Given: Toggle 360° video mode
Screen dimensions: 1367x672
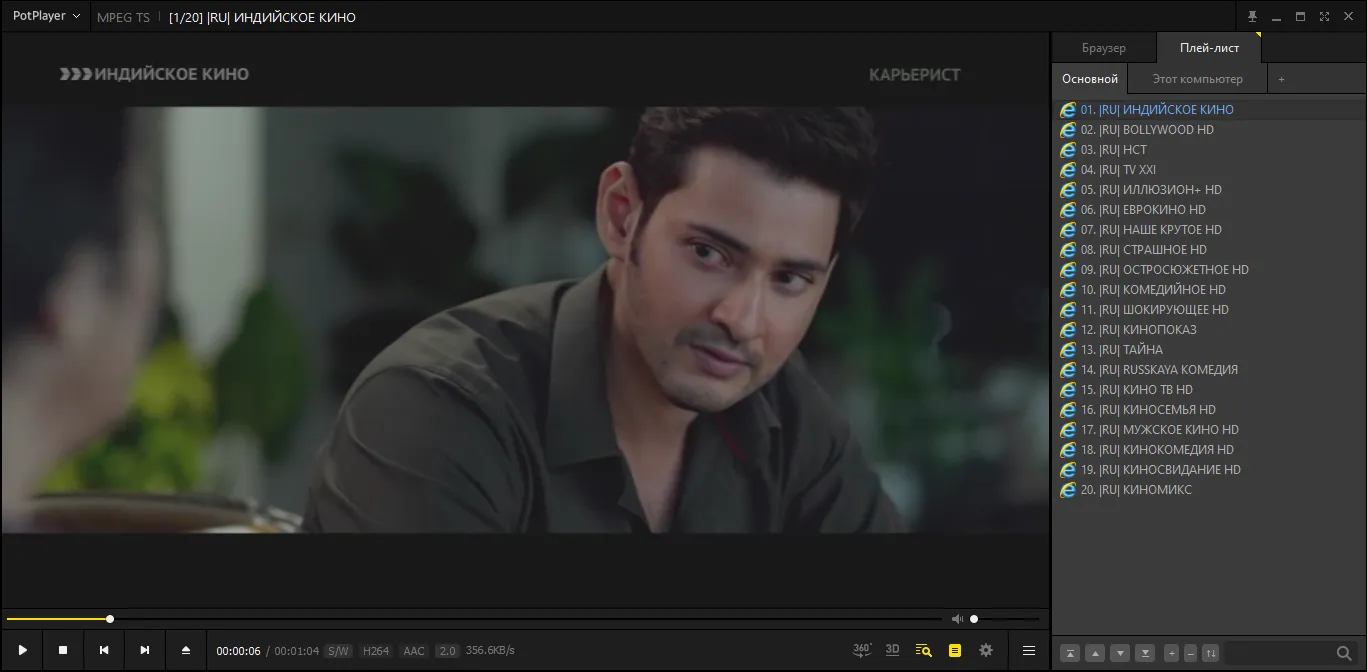Looking at the screenshot, I should click(x=862, y=650).
